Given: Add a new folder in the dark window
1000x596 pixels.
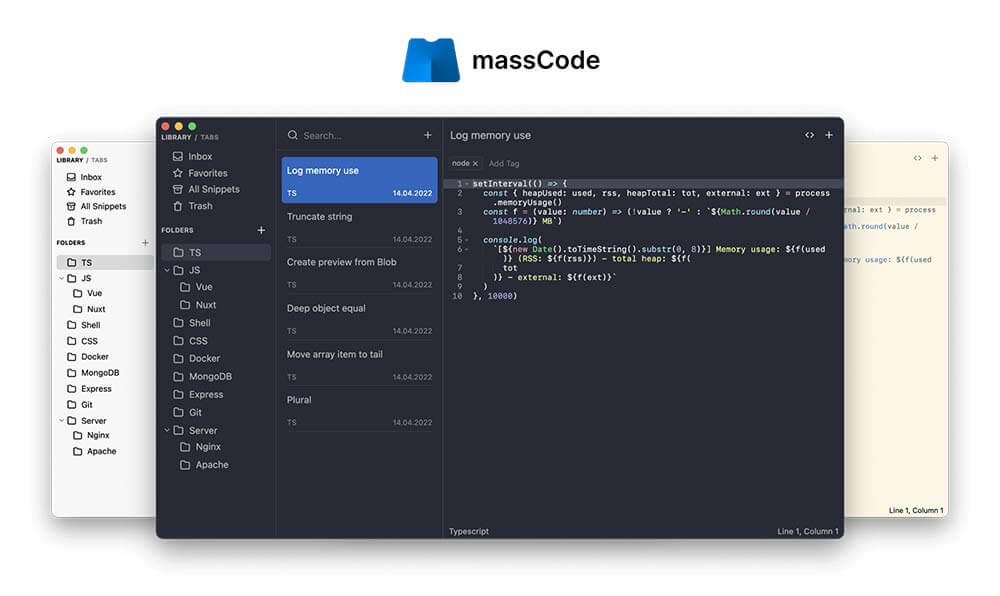Looking at the screenshot, I should coord(261,230).
